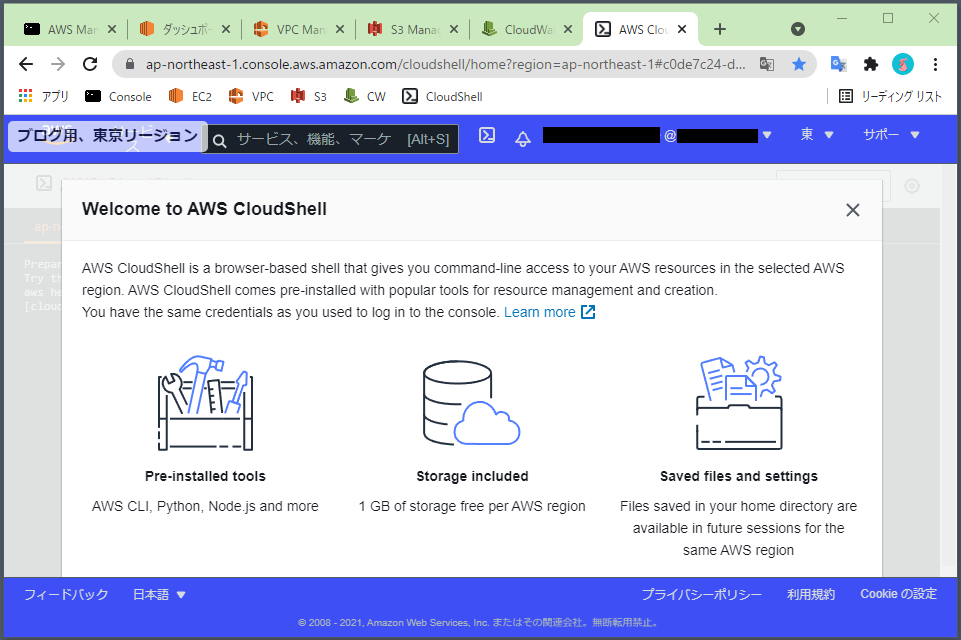Open the Console bookmark
Screen dimensions: 961x640
118,96
